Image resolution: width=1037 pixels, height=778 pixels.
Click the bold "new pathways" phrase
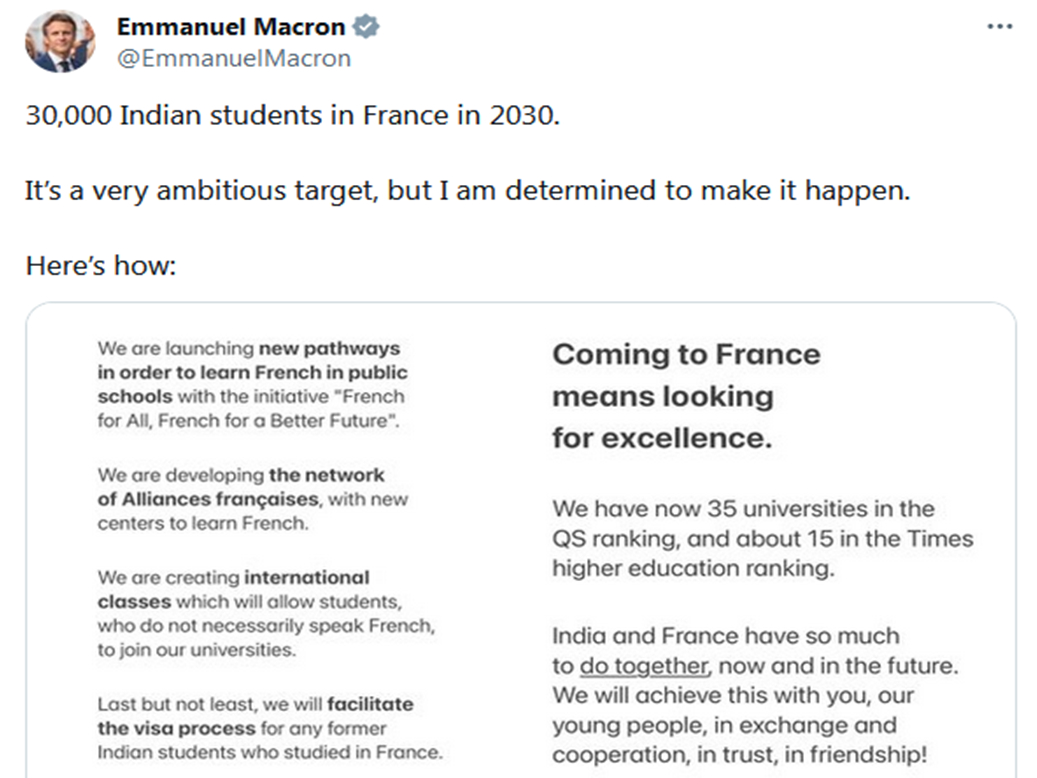[x=329, y=349]
